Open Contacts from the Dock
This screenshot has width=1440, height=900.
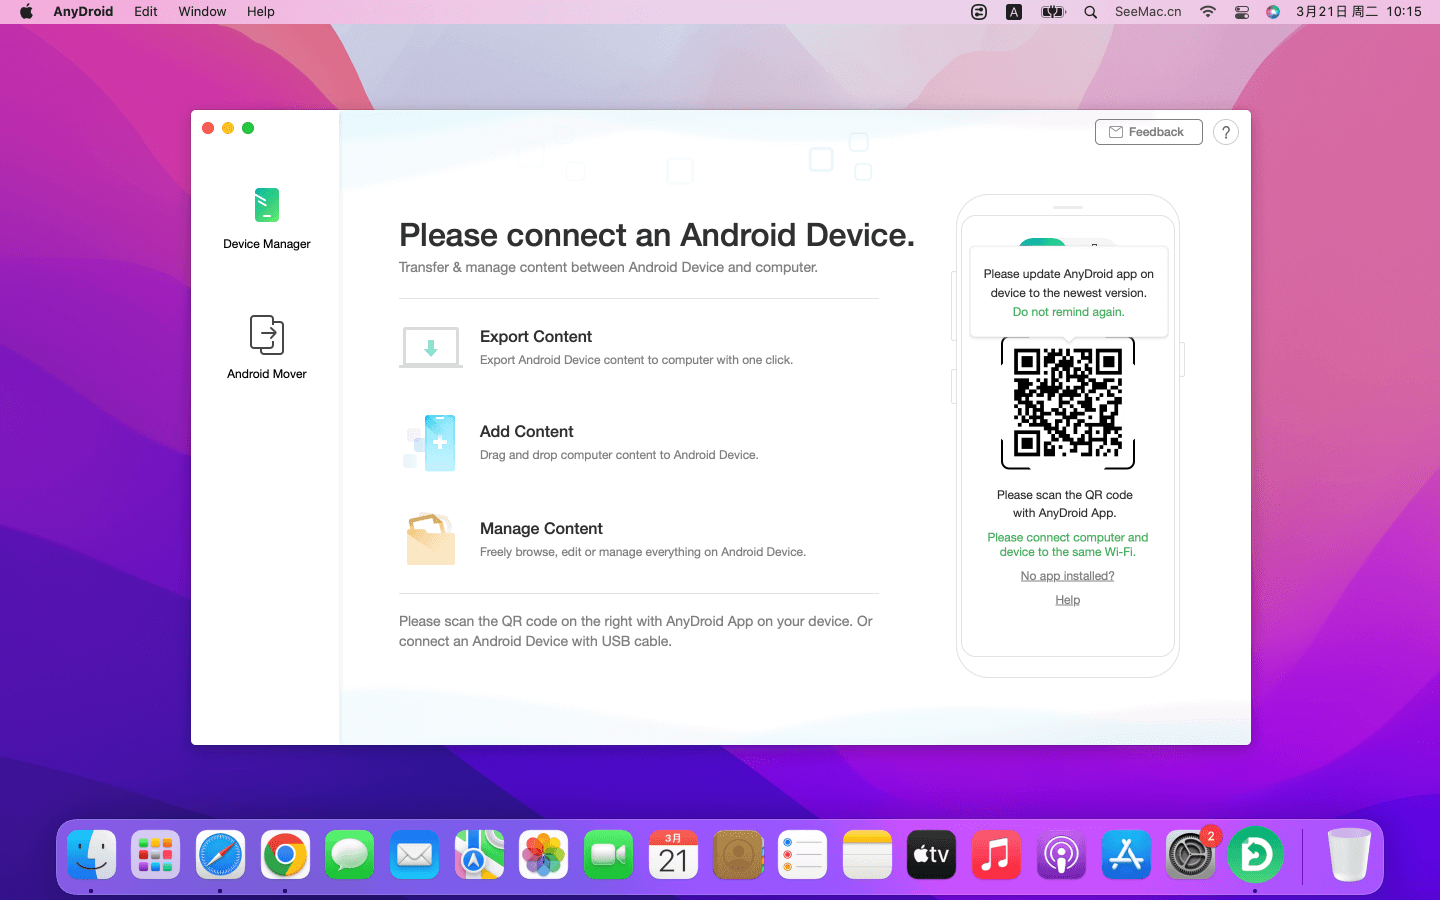738,855
